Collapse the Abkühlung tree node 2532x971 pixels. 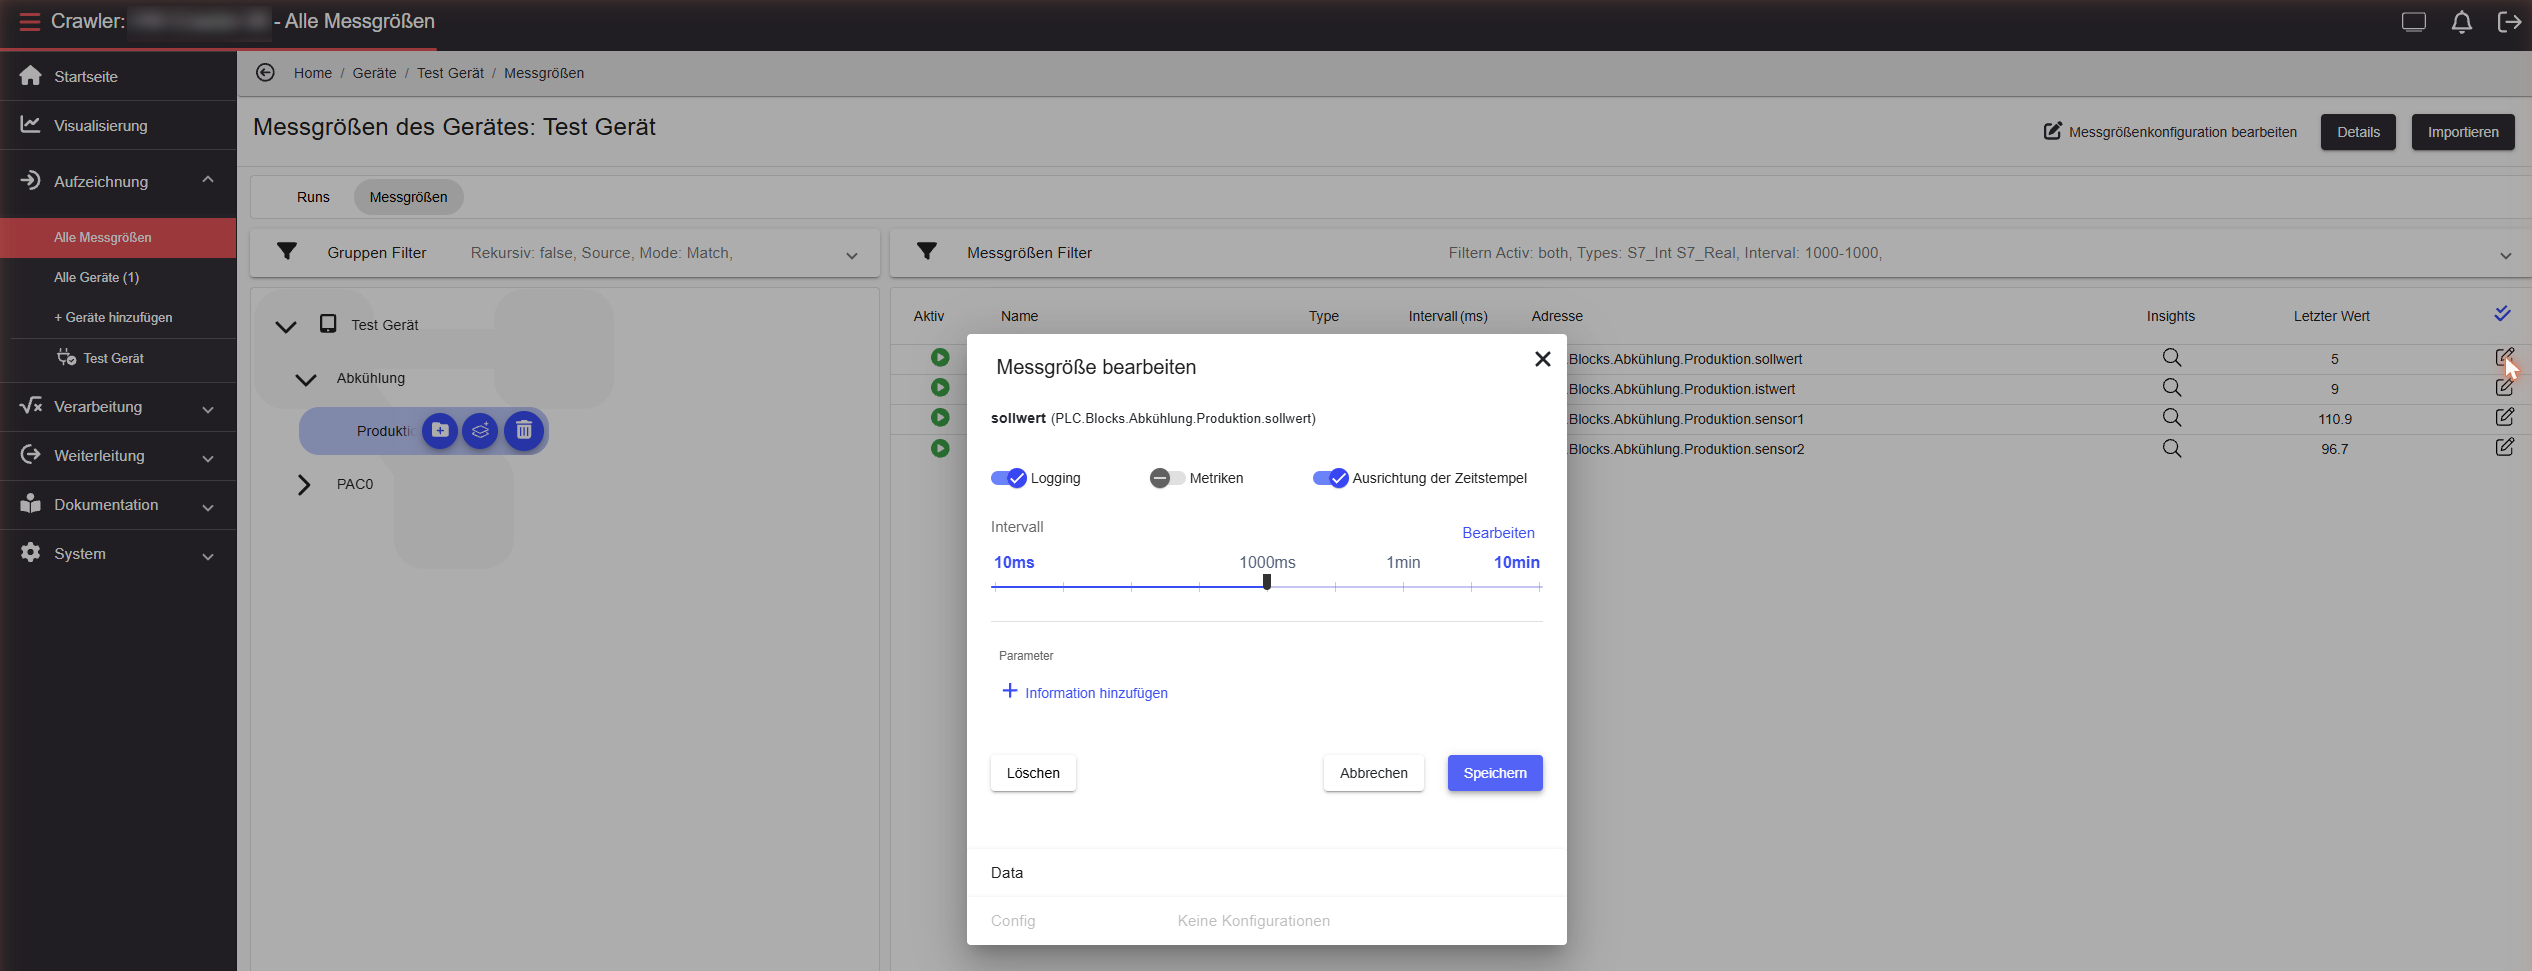(x=306, y=379)
